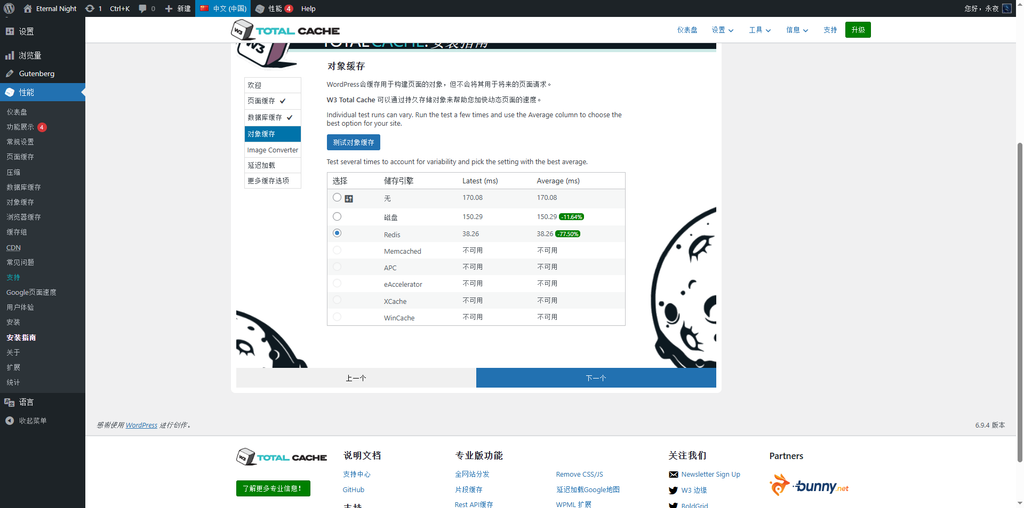Open the WordPress link in footer credit
This screenshot has width=1024, height=508.
tap(142, 425)
